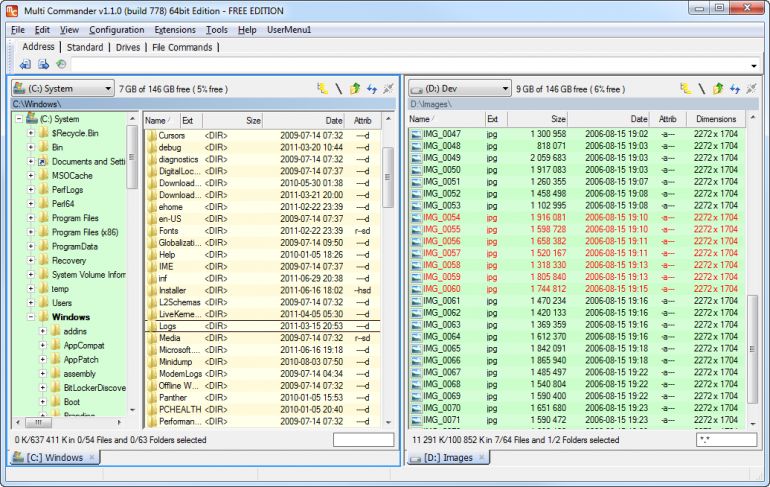This screenshot has height=487, width=770.
Task: Switch to the Drives toolbar tab
Action: point(128,47)
